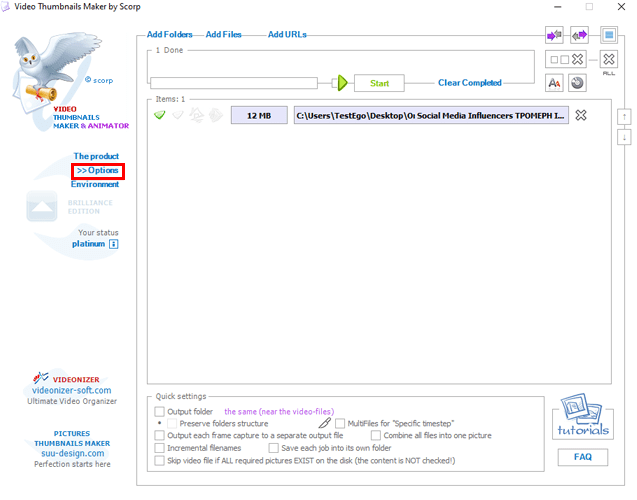
Task: Click the blue window view icon
Action: click(609, 35)
